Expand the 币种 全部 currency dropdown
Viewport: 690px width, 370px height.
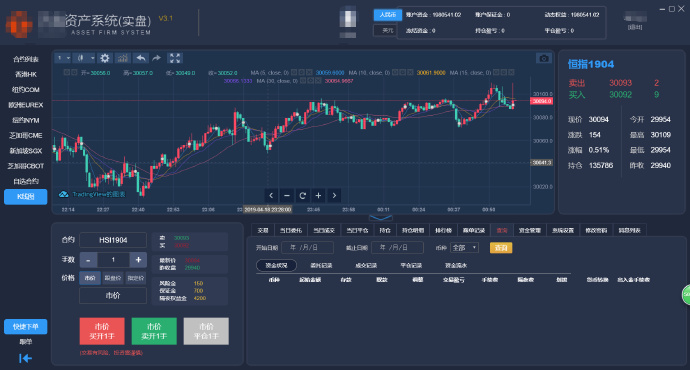(x=464, y=248)
